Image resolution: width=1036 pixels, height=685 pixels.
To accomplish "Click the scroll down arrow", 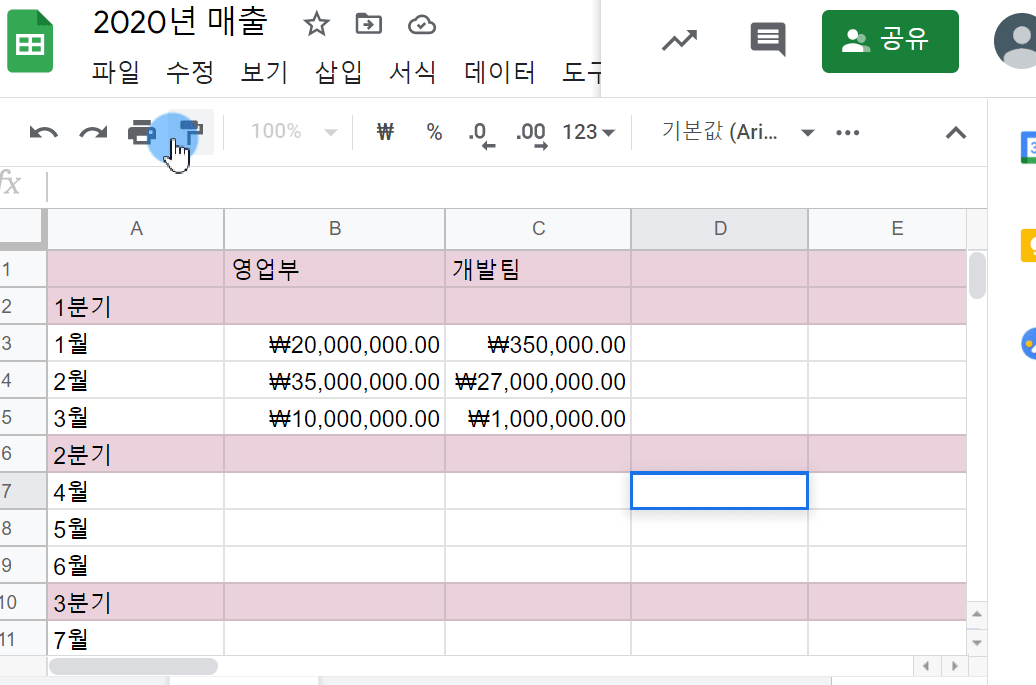I will pos(977,641).
